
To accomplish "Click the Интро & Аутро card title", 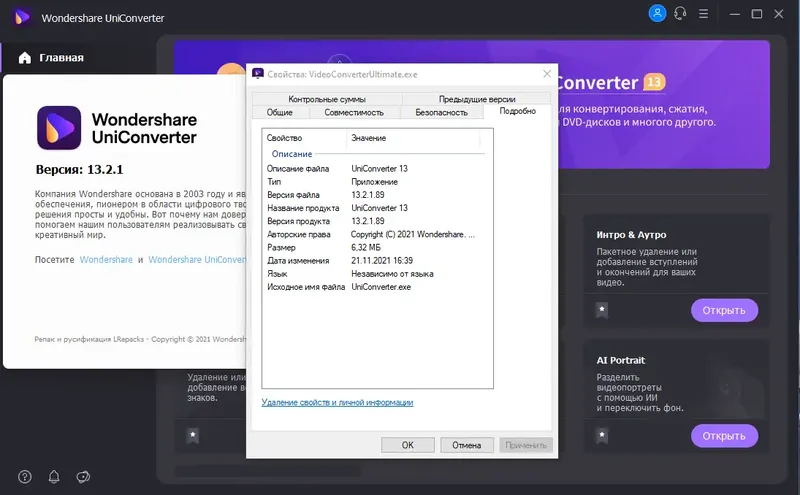I will [631, 235].
